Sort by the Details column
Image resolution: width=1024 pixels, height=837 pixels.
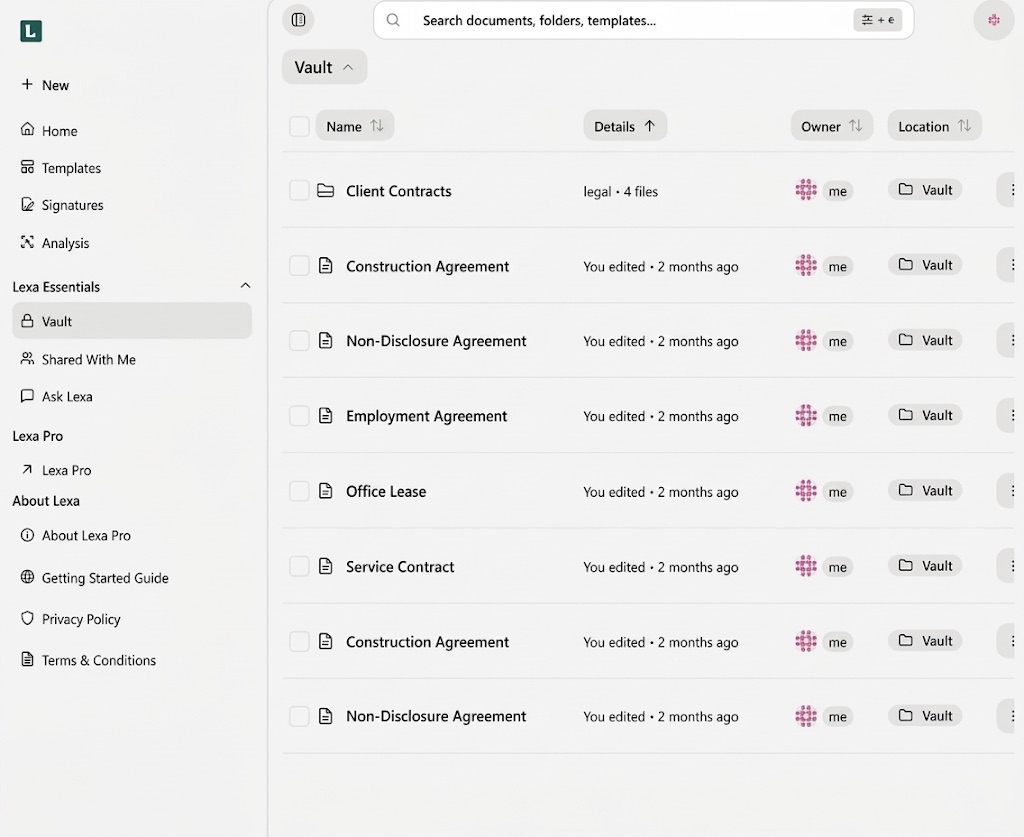tap(625, 126)
